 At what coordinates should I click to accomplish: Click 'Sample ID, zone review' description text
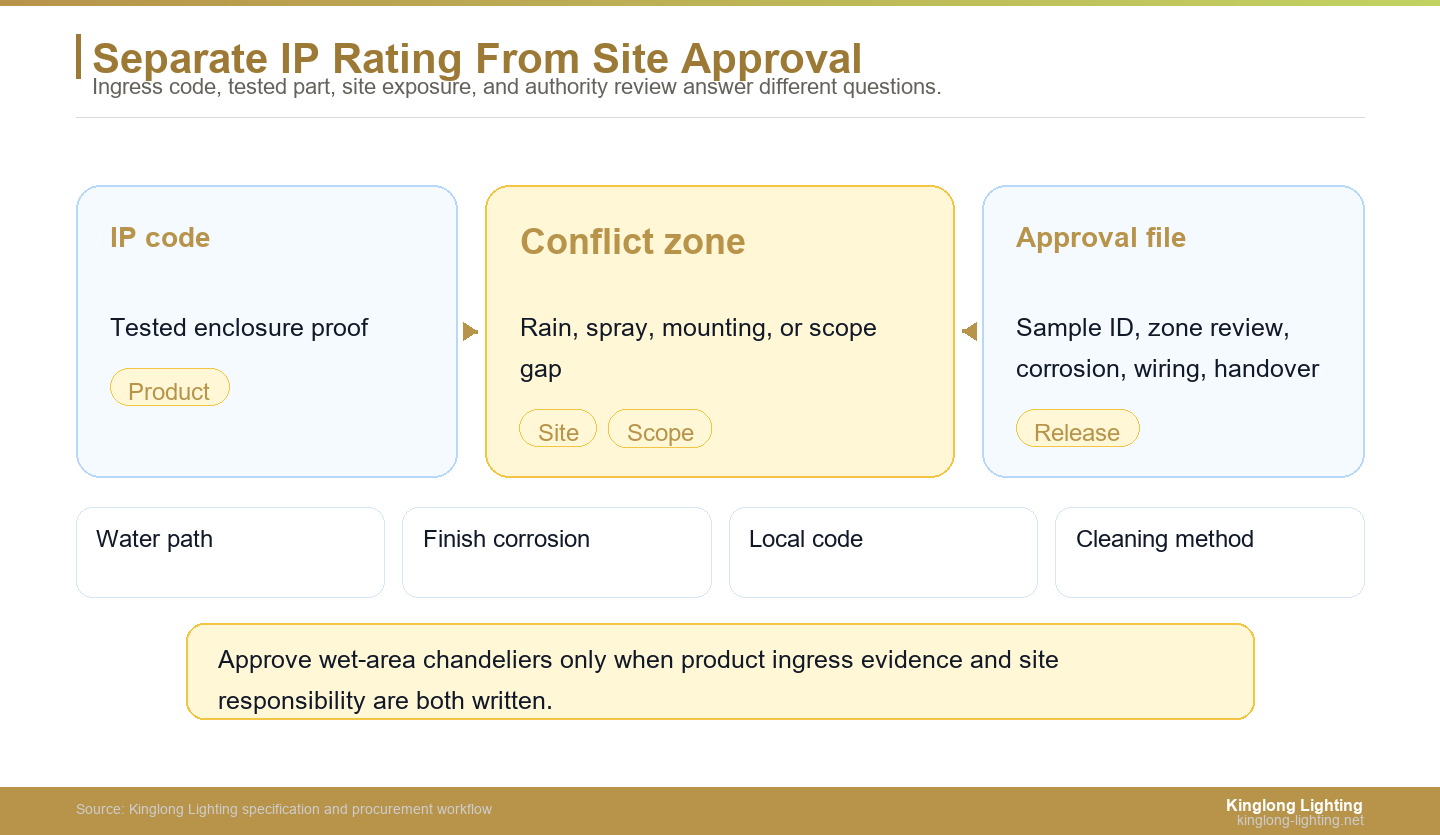(1167, 348)
